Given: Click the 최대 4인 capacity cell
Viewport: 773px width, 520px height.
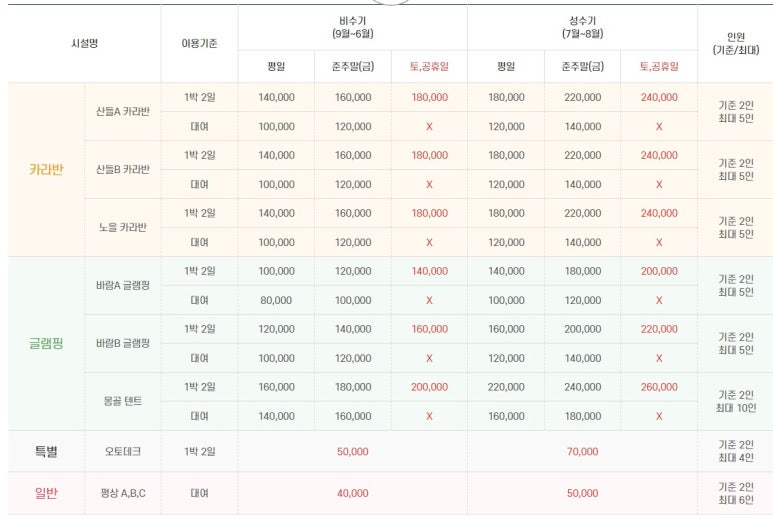Looking at the screenshot, I should (x=734, y=459).
